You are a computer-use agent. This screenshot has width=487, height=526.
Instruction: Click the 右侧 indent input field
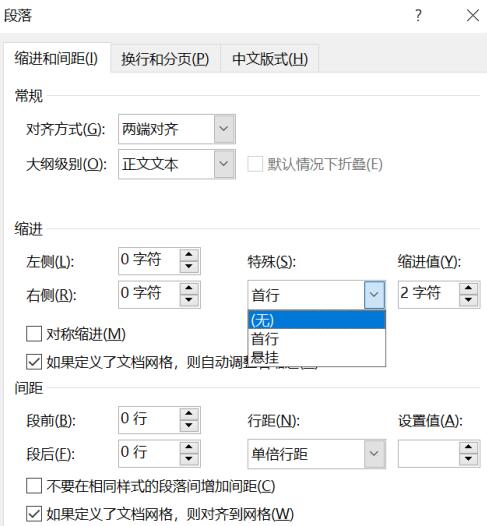149,294
